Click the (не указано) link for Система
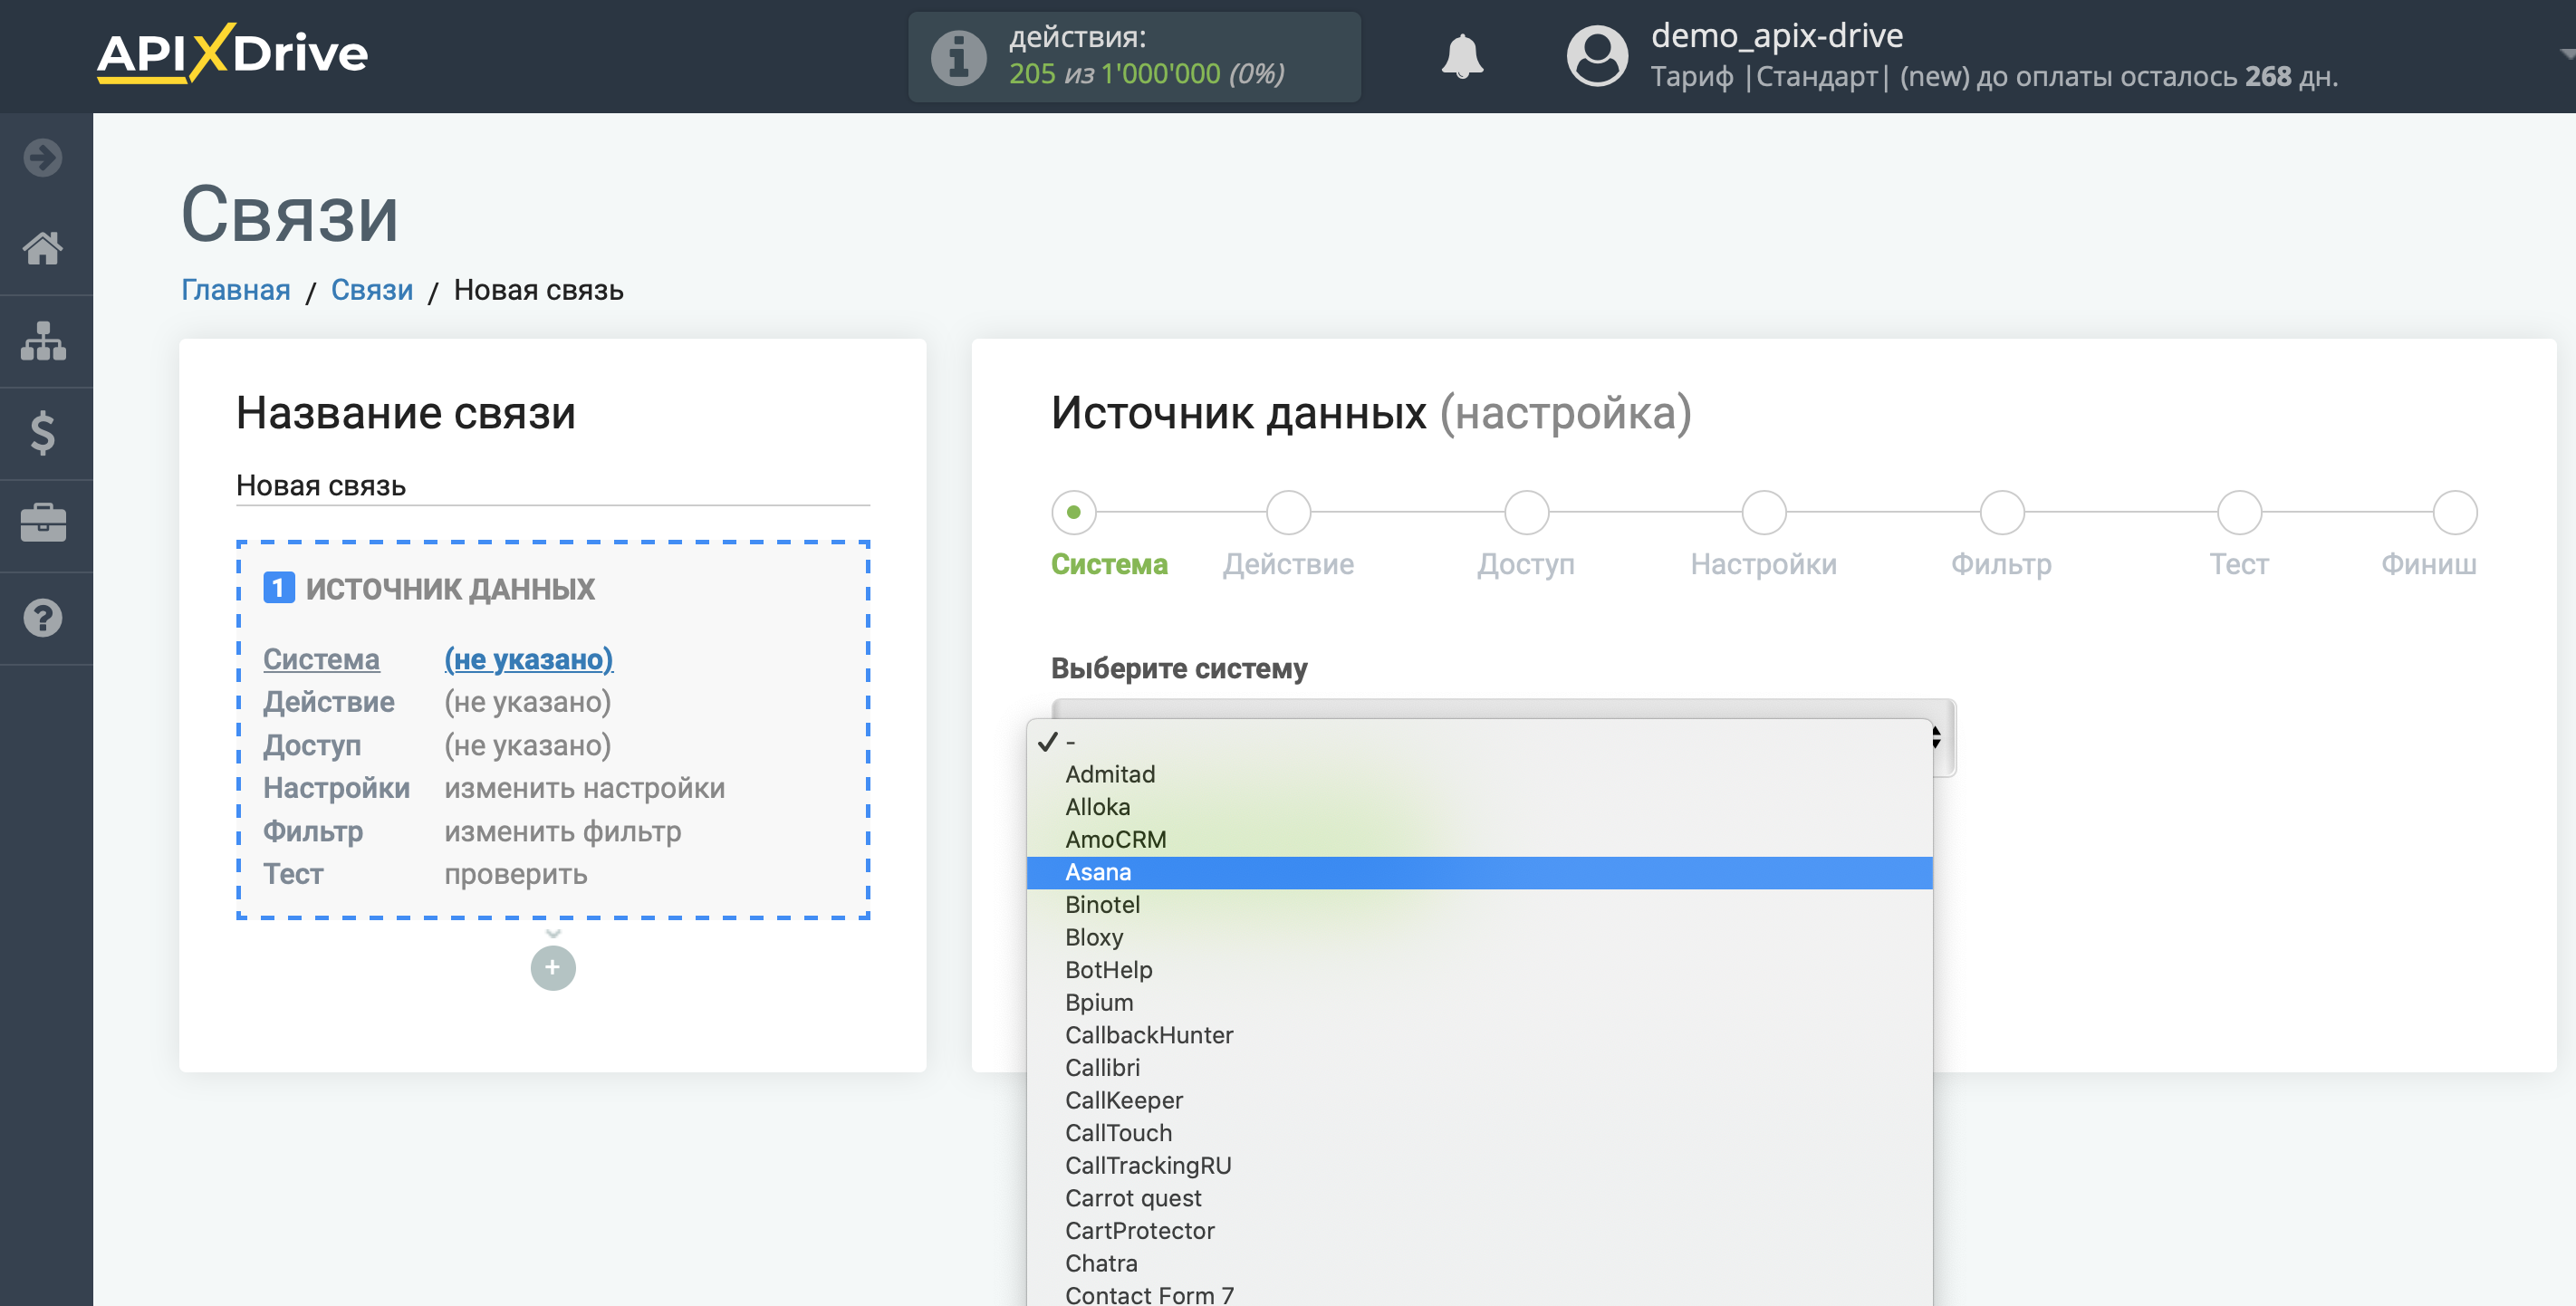This screenshot has height=1306, width=2576. 528,659
